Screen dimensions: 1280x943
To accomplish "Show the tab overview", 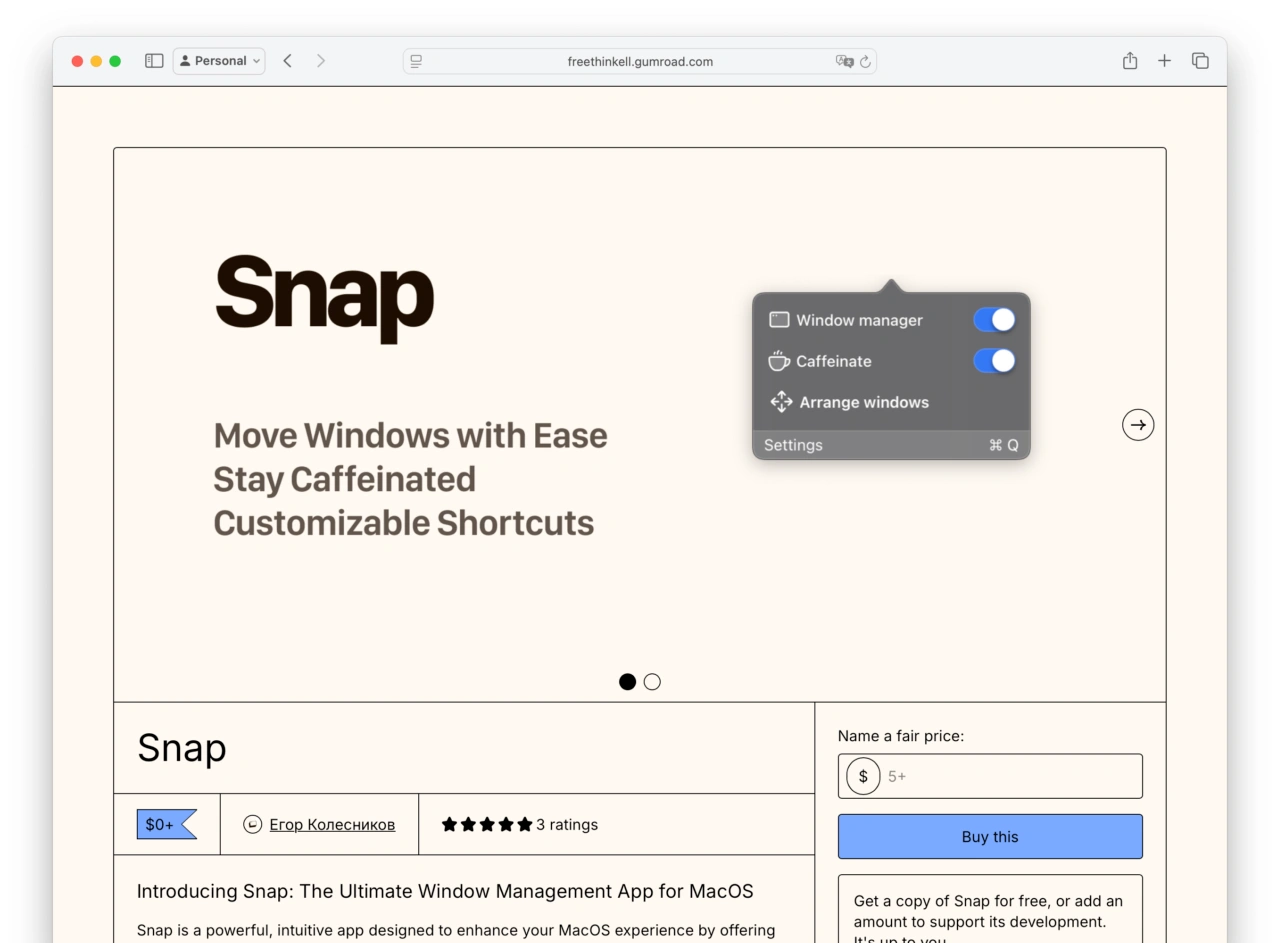I will point(1200,61).
